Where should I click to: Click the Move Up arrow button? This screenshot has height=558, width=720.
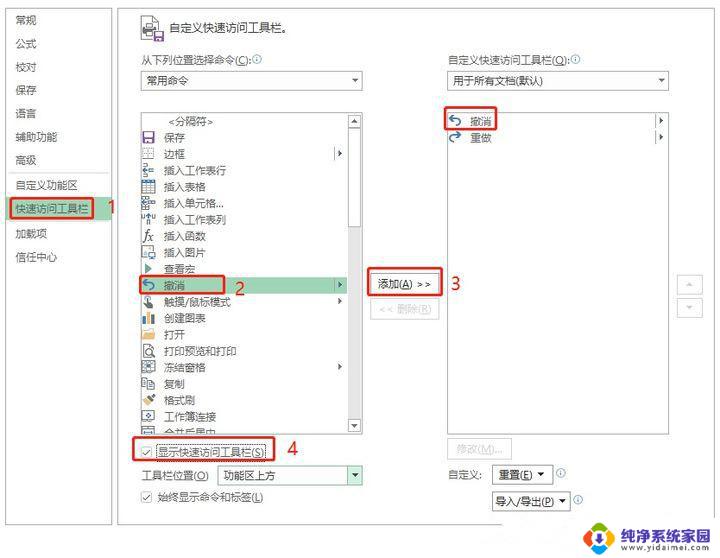(x=689, y=284)
